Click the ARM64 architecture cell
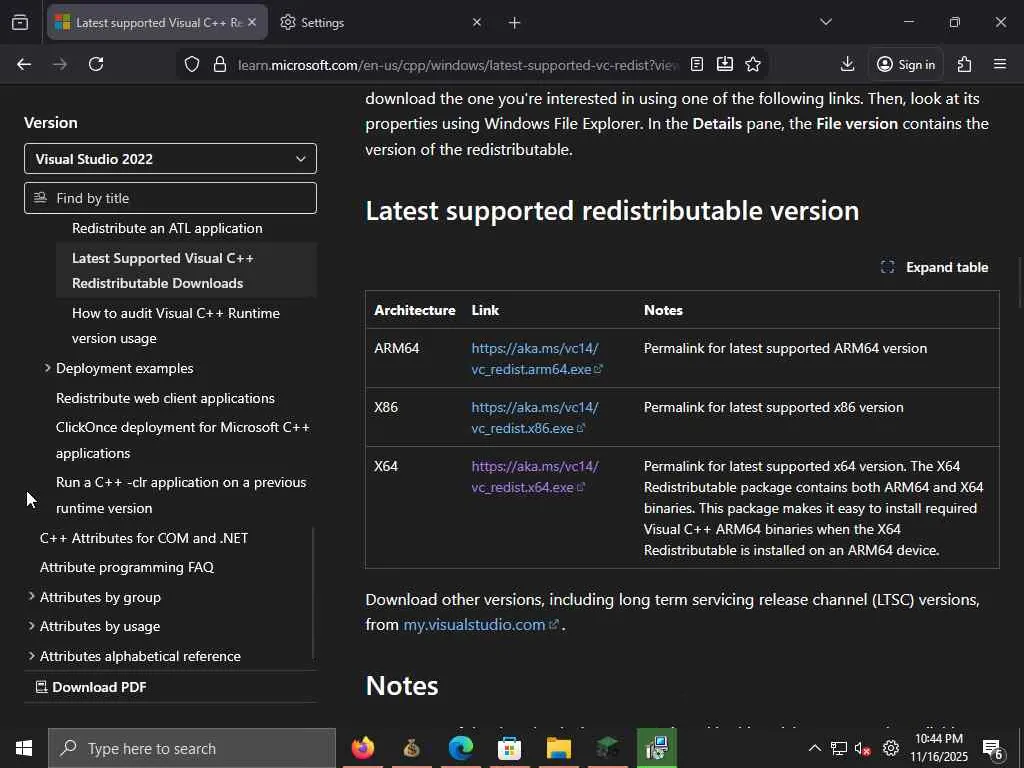 pos(396,348)
